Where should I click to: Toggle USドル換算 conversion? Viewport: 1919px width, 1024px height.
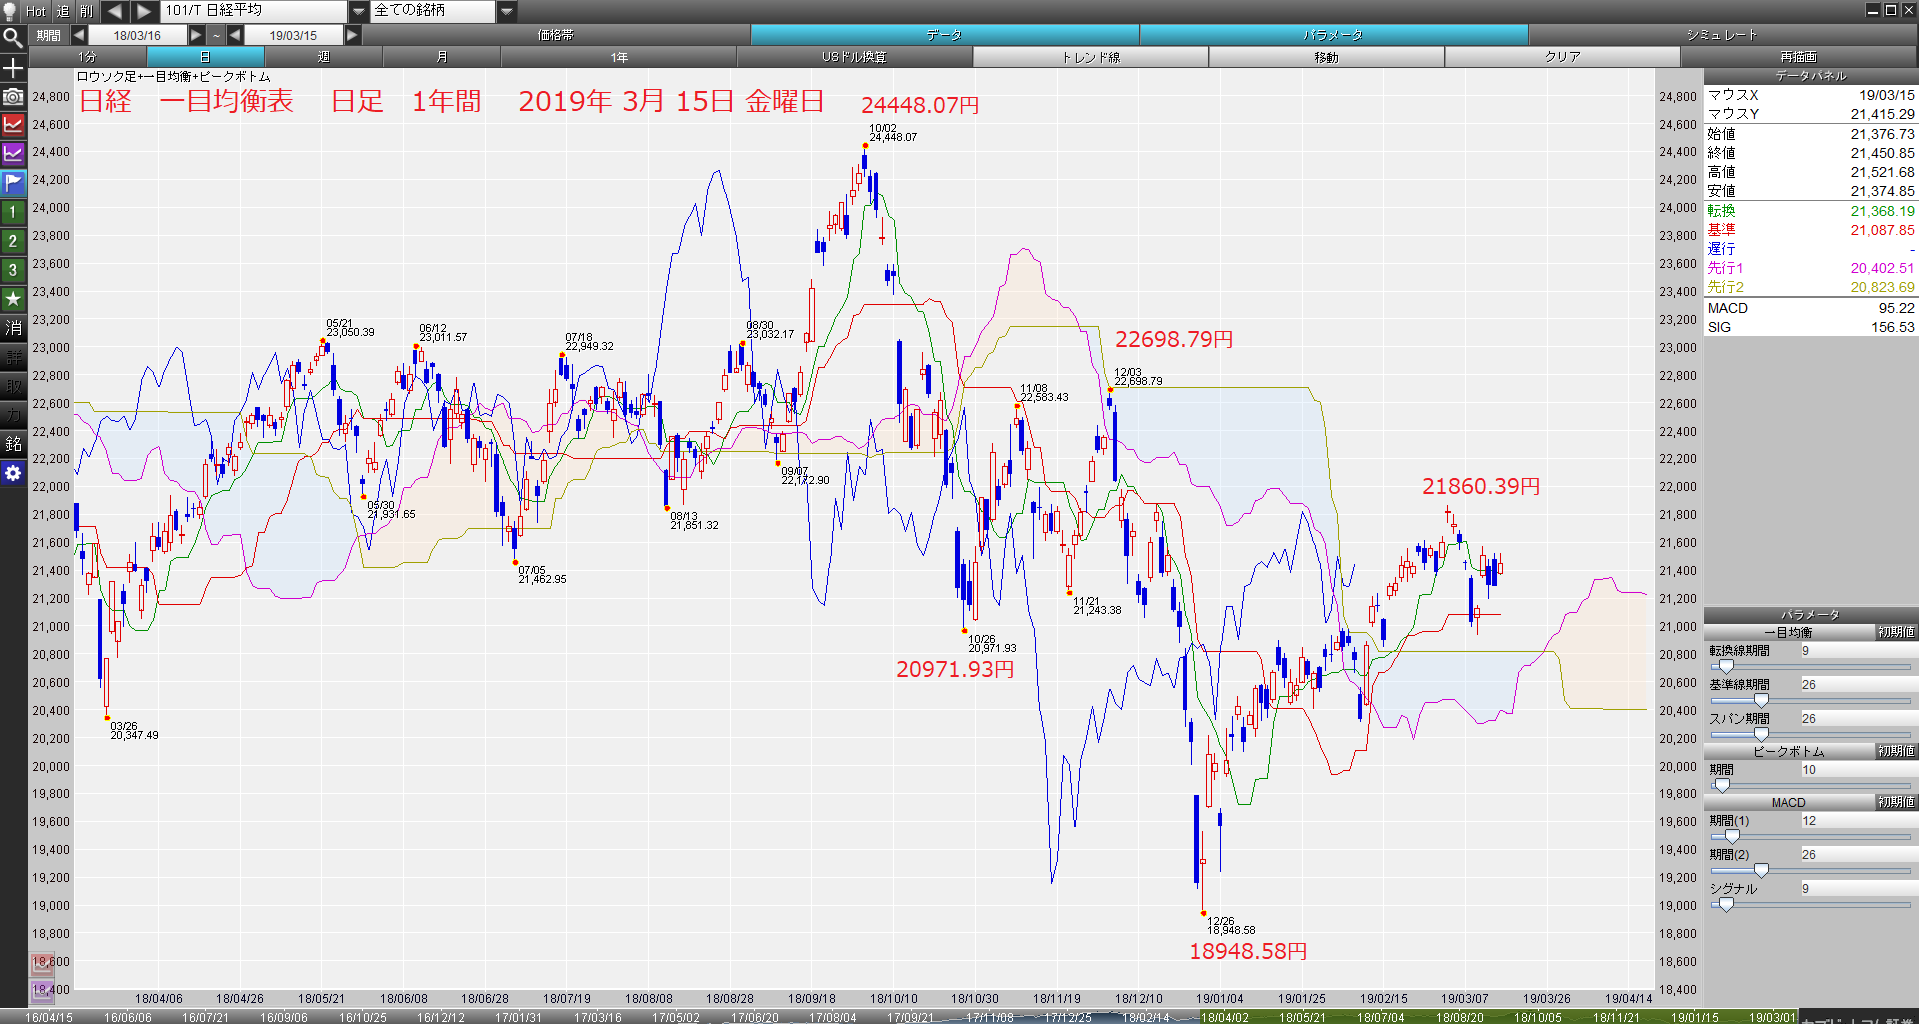point(855,57)
